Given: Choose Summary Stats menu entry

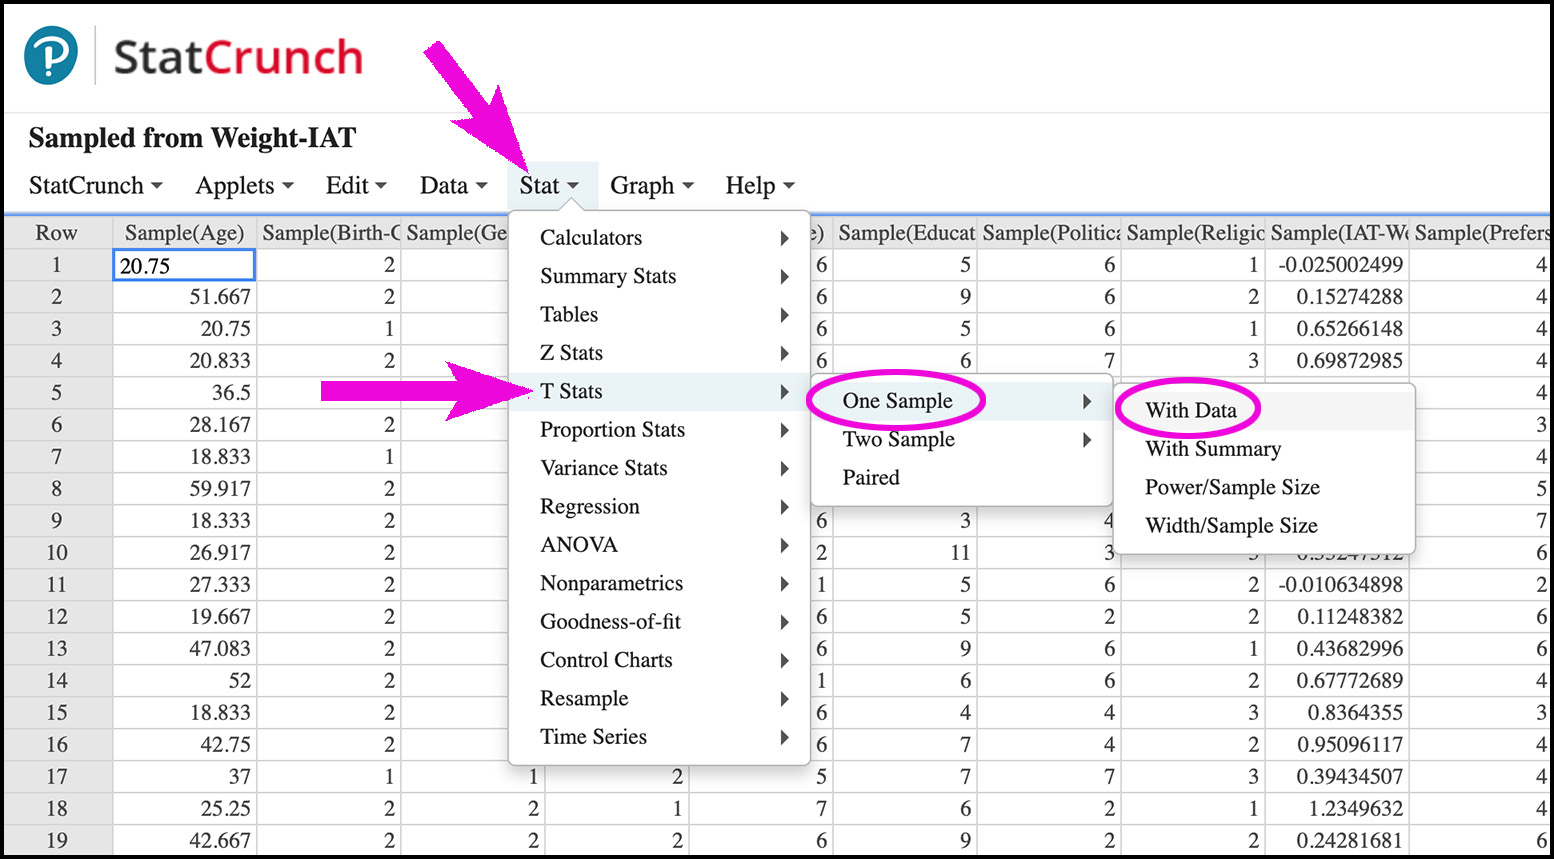Looking at the screenshot, I should pos(659,276).
